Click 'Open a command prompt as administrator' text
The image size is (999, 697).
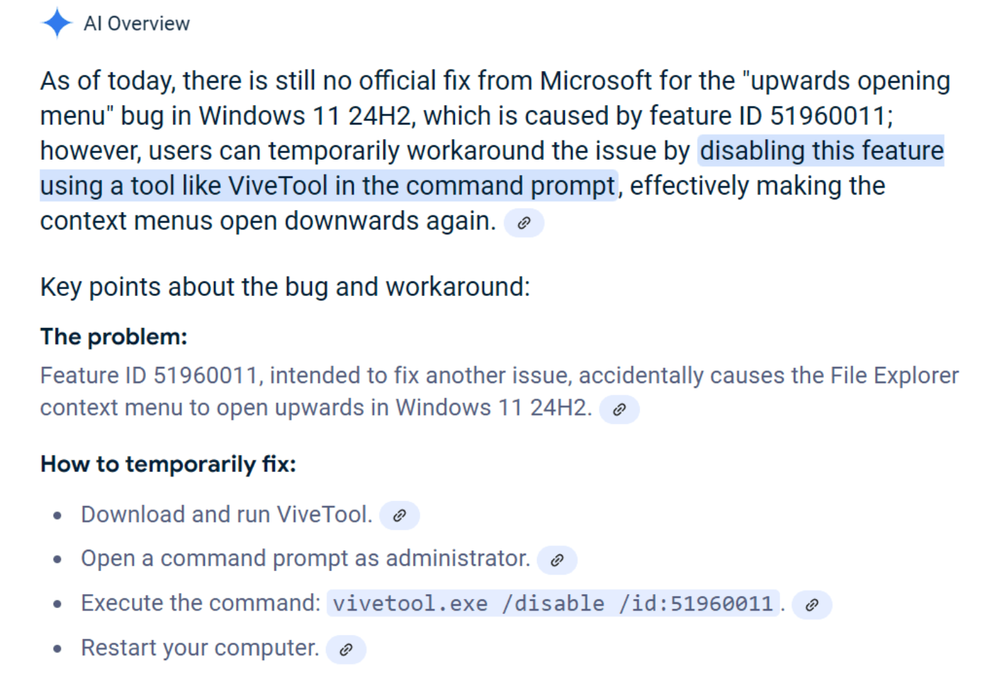[x=305, y=559]
